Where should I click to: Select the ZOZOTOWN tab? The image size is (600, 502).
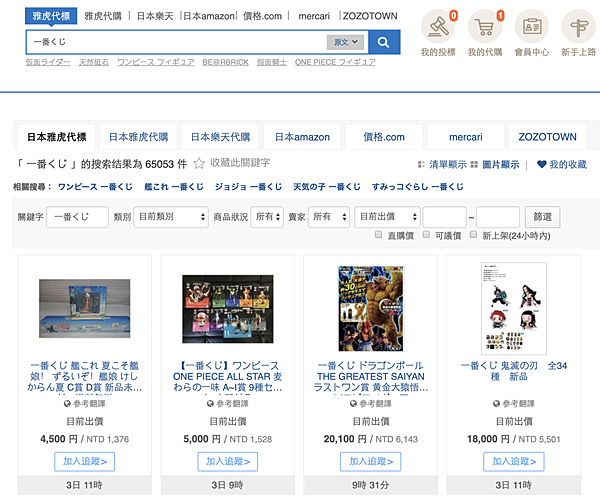click(x=547, y=137)
